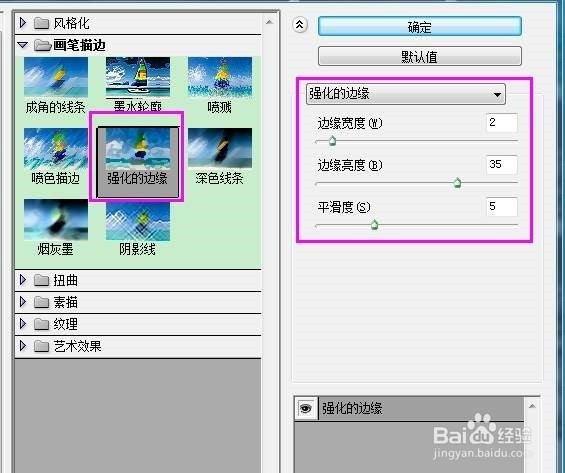The height and width of the screenshot is (473, 565).
Task: Click the 风格化 folder label
Action: click(71, 23)
